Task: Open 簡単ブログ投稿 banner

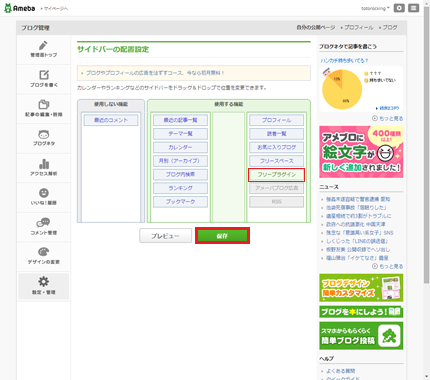Action: point(361,336)
